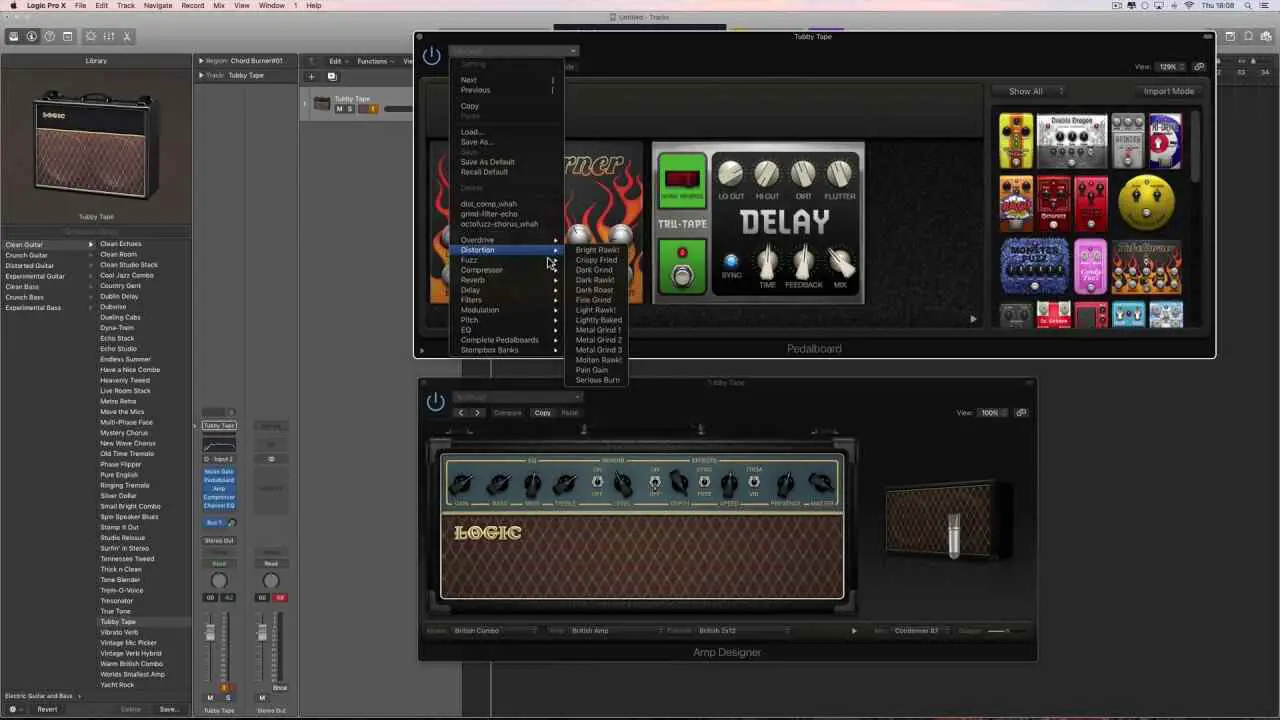This screenshot has height=720, width=1280.
Task: Click the Compare button in Amp Designer
Action: coord(507,412)
